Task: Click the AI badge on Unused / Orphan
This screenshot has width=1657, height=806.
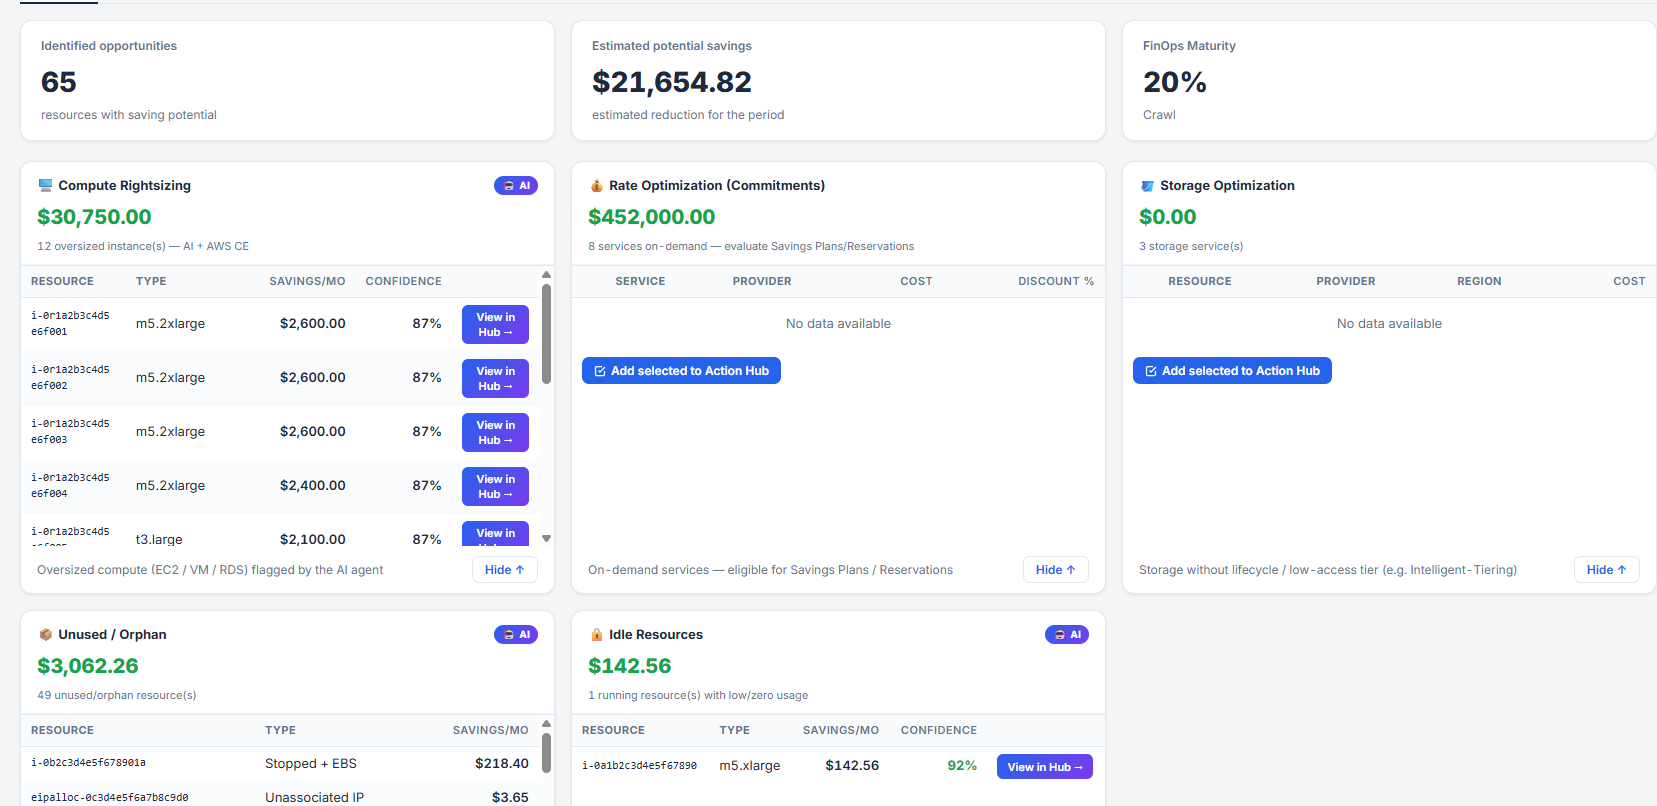Action: (x=516, y=634)
